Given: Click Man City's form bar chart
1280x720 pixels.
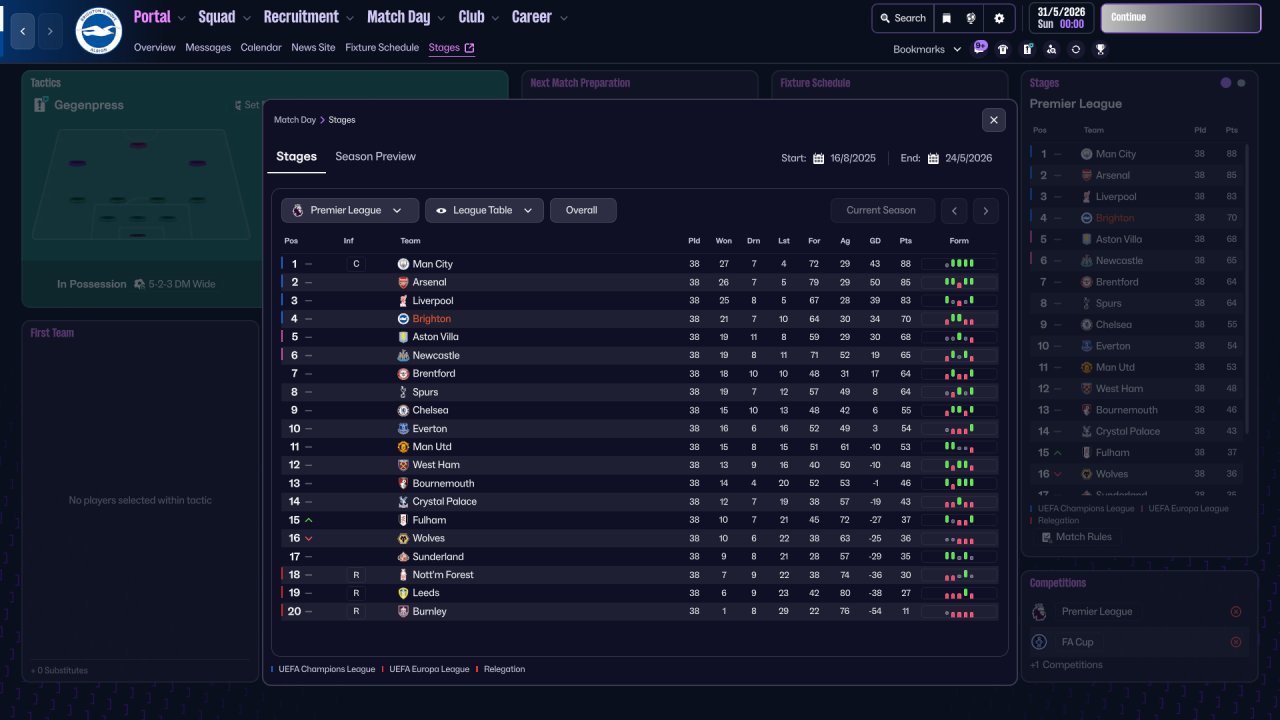Looking at the screenshot, I should point(959,264).
